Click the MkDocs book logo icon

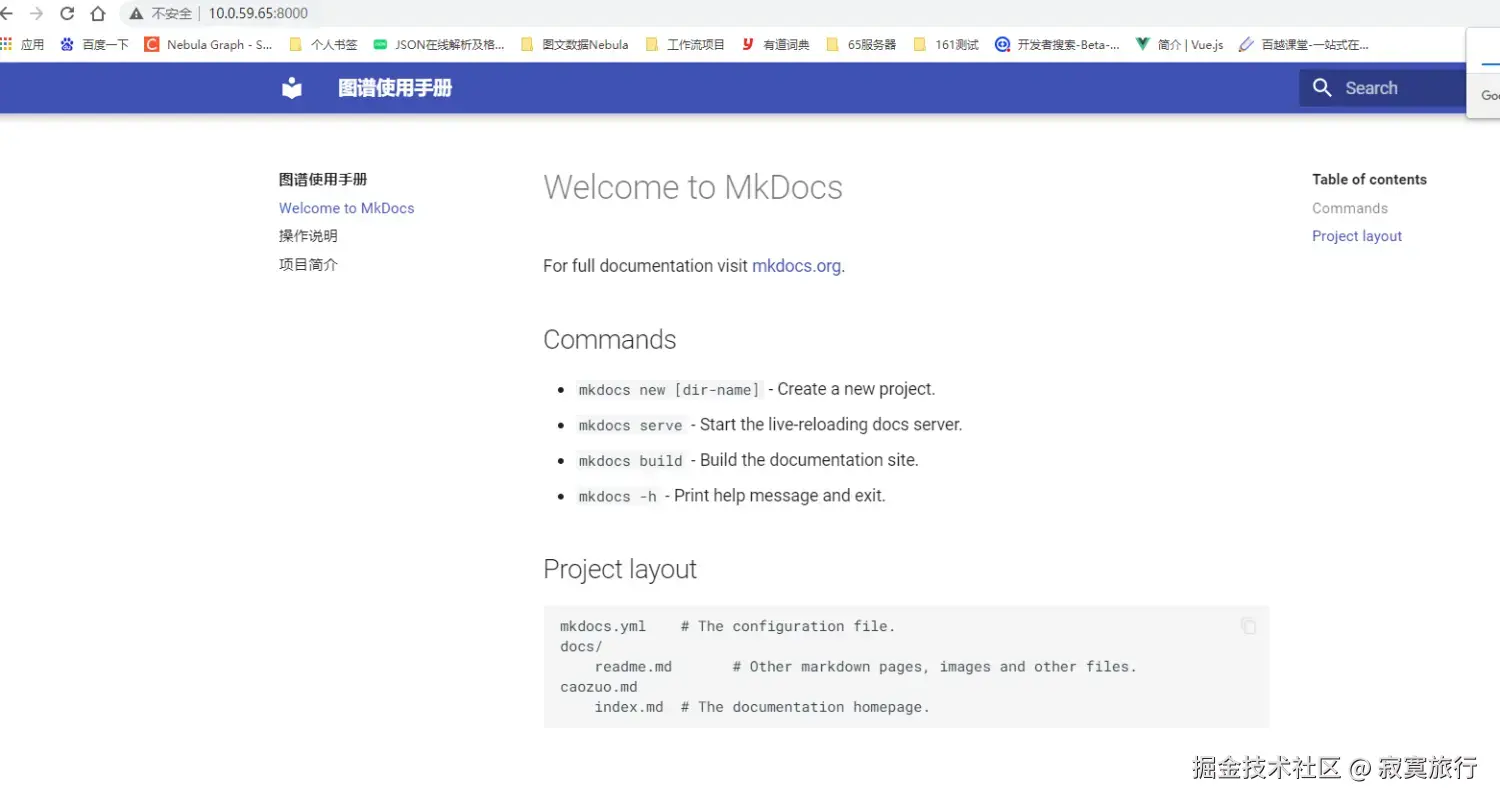pyautogui.click(x=291, y=88)
